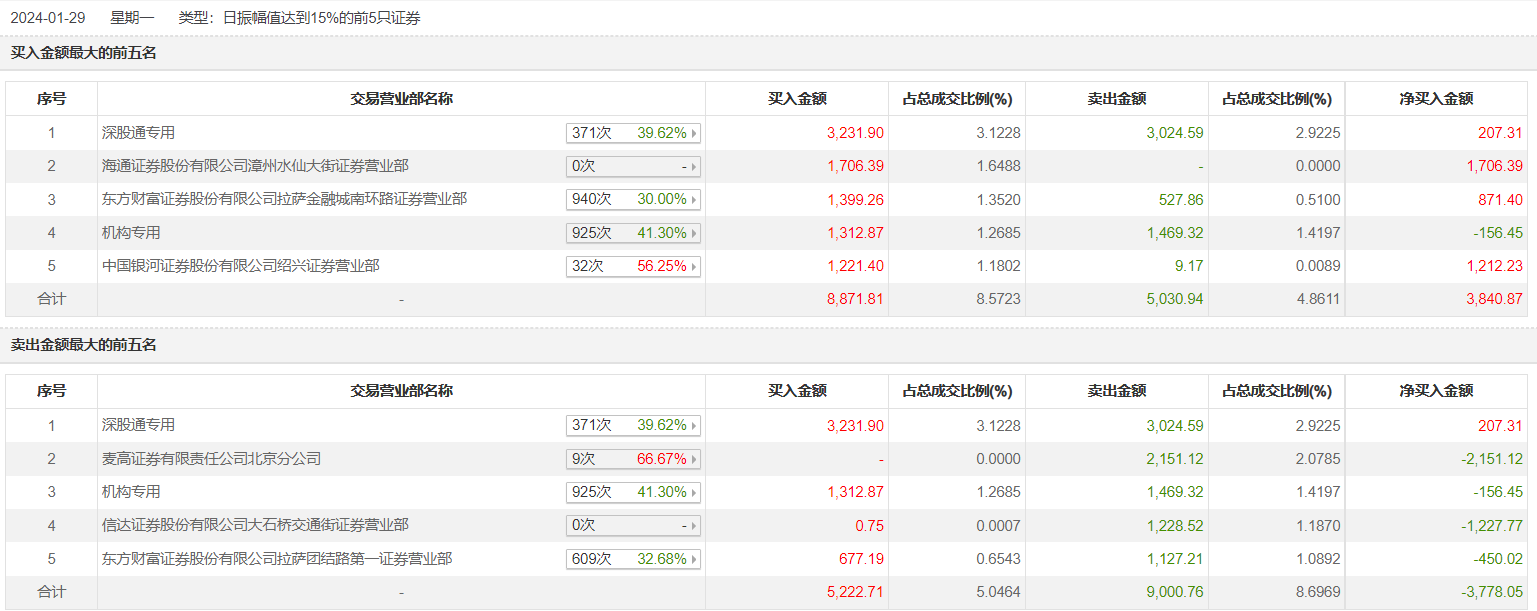Screen dimensions: 1537x611
Task: Open 东方财富拉萨金融城南环路证券营业部 link
Action: [284, 199]
